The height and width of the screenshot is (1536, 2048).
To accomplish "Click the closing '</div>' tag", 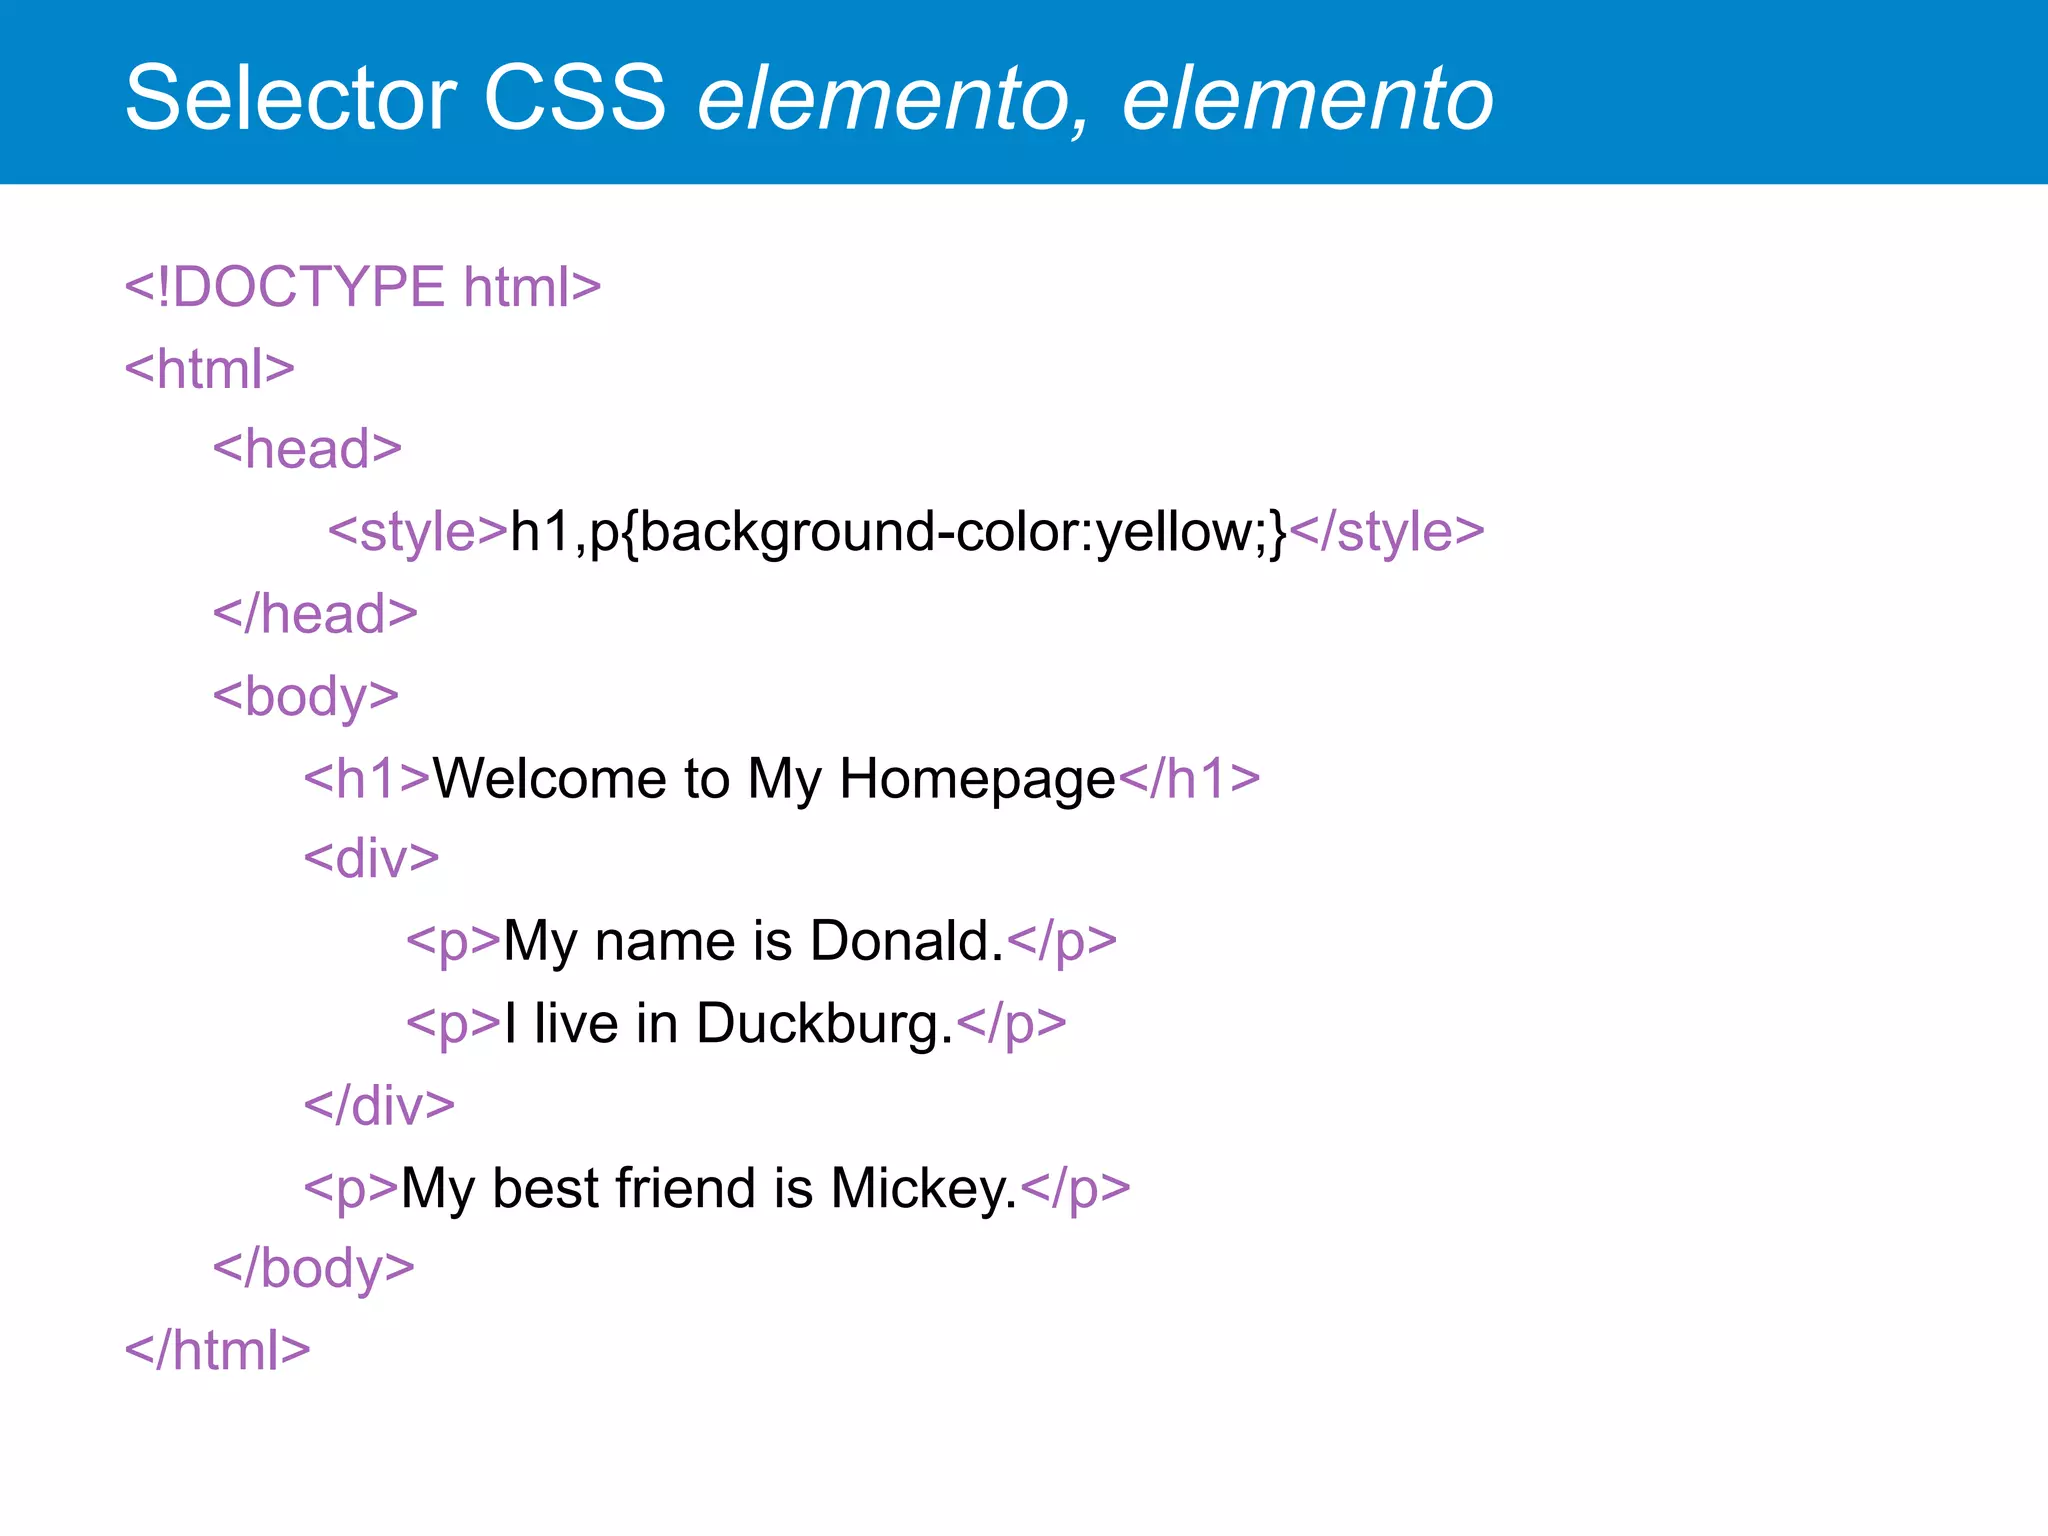I will pos(380,1106).
